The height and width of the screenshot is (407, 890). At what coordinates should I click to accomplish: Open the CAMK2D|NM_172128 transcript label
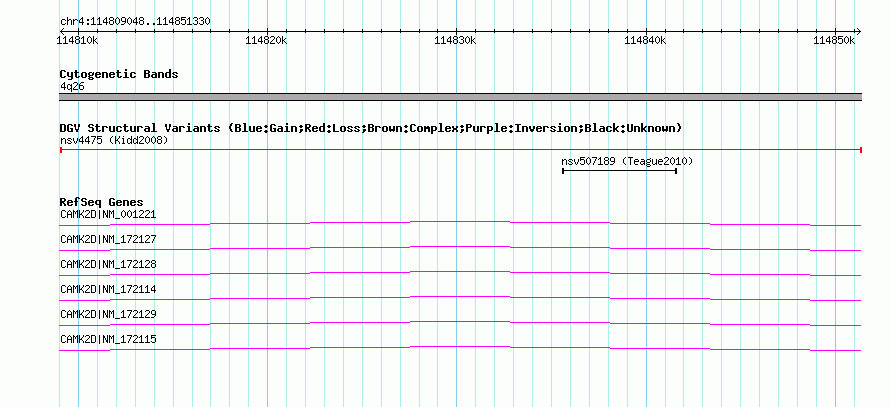tap(108, 265)
